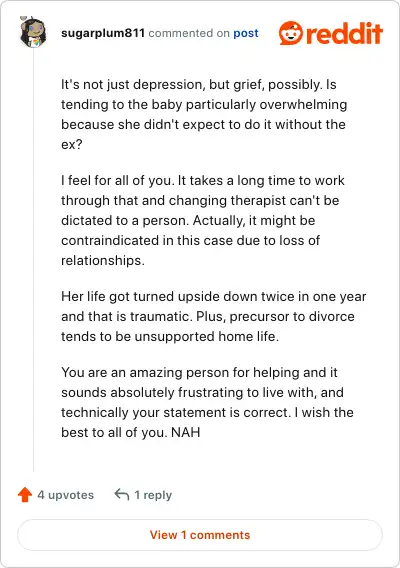The width and height of the screenshot is (400, 568).
Task: Click the "NAH" verdict word
Action: tap(186, 432)
